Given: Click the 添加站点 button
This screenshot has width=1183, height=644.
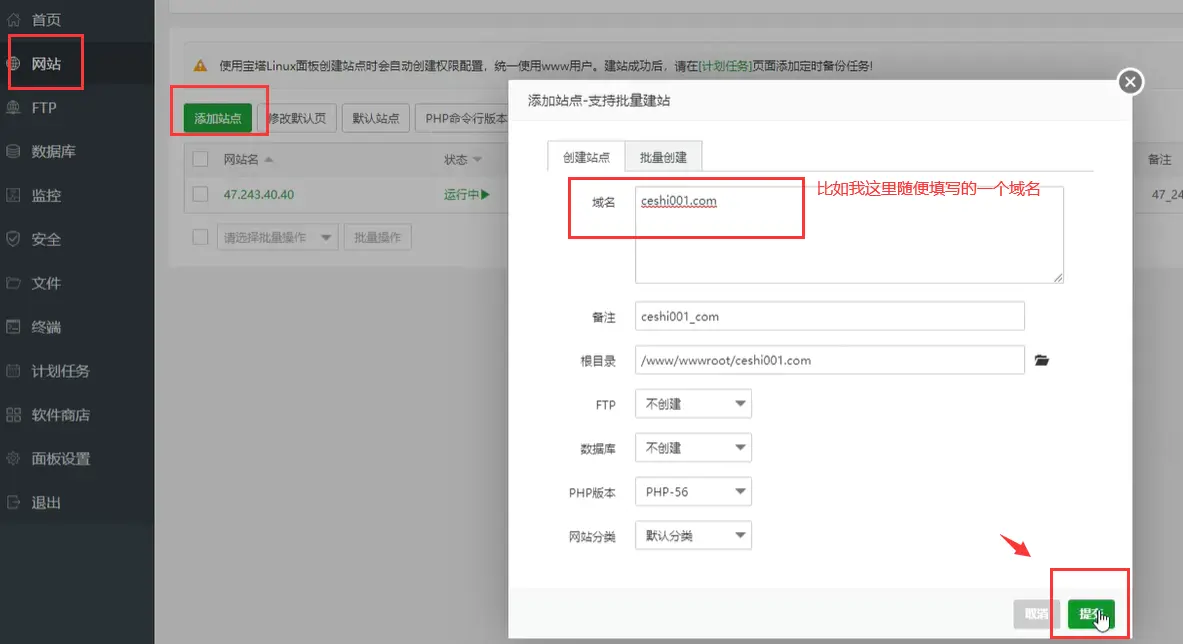Looking at the screenshot, I should click(x=218, y=117).
